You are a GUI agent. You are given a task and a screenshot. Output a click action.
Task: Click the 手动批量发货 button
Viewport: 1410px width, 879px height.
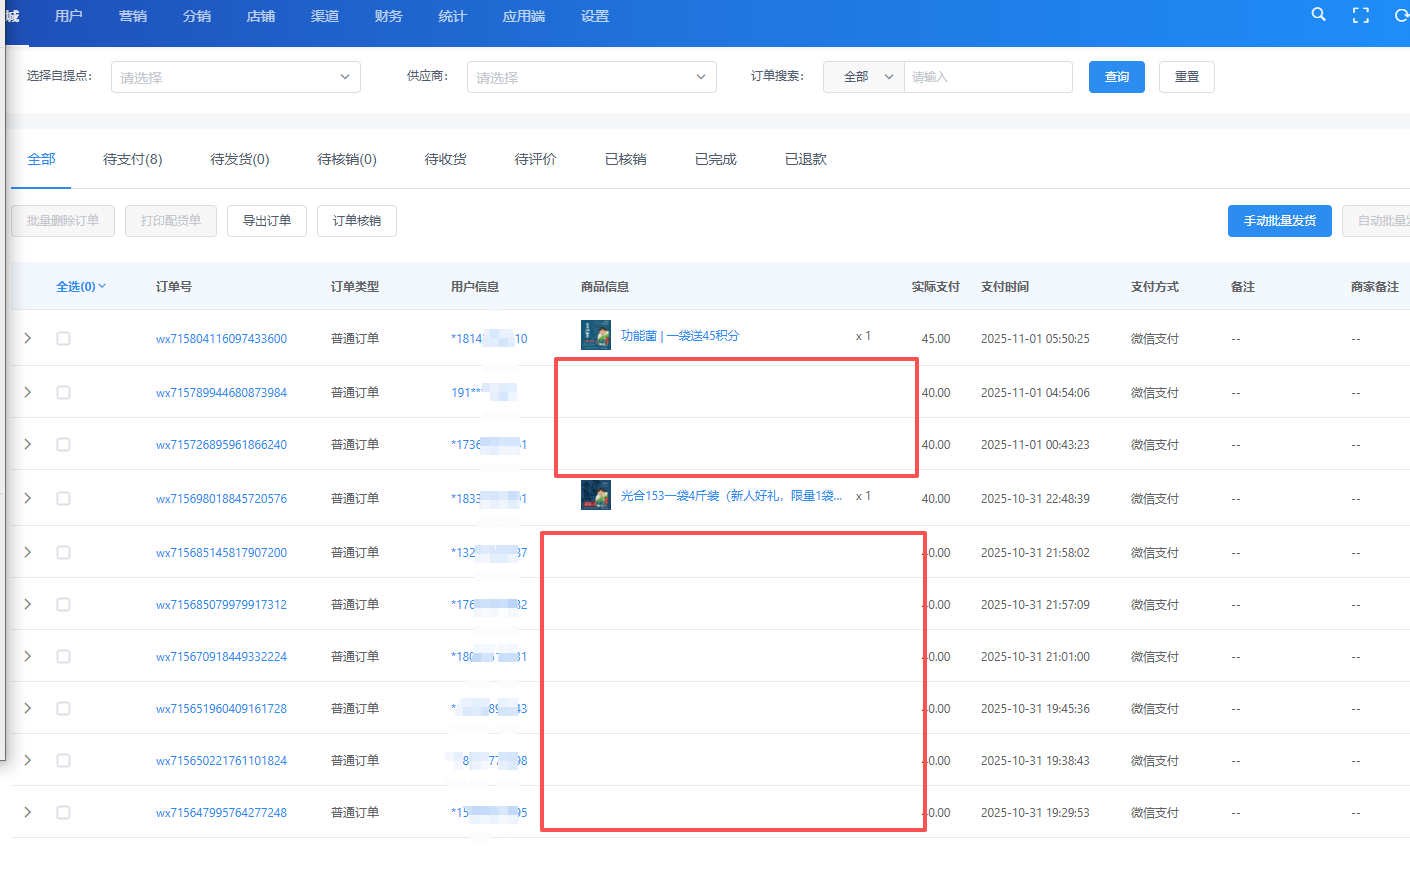coord(1279,221)
